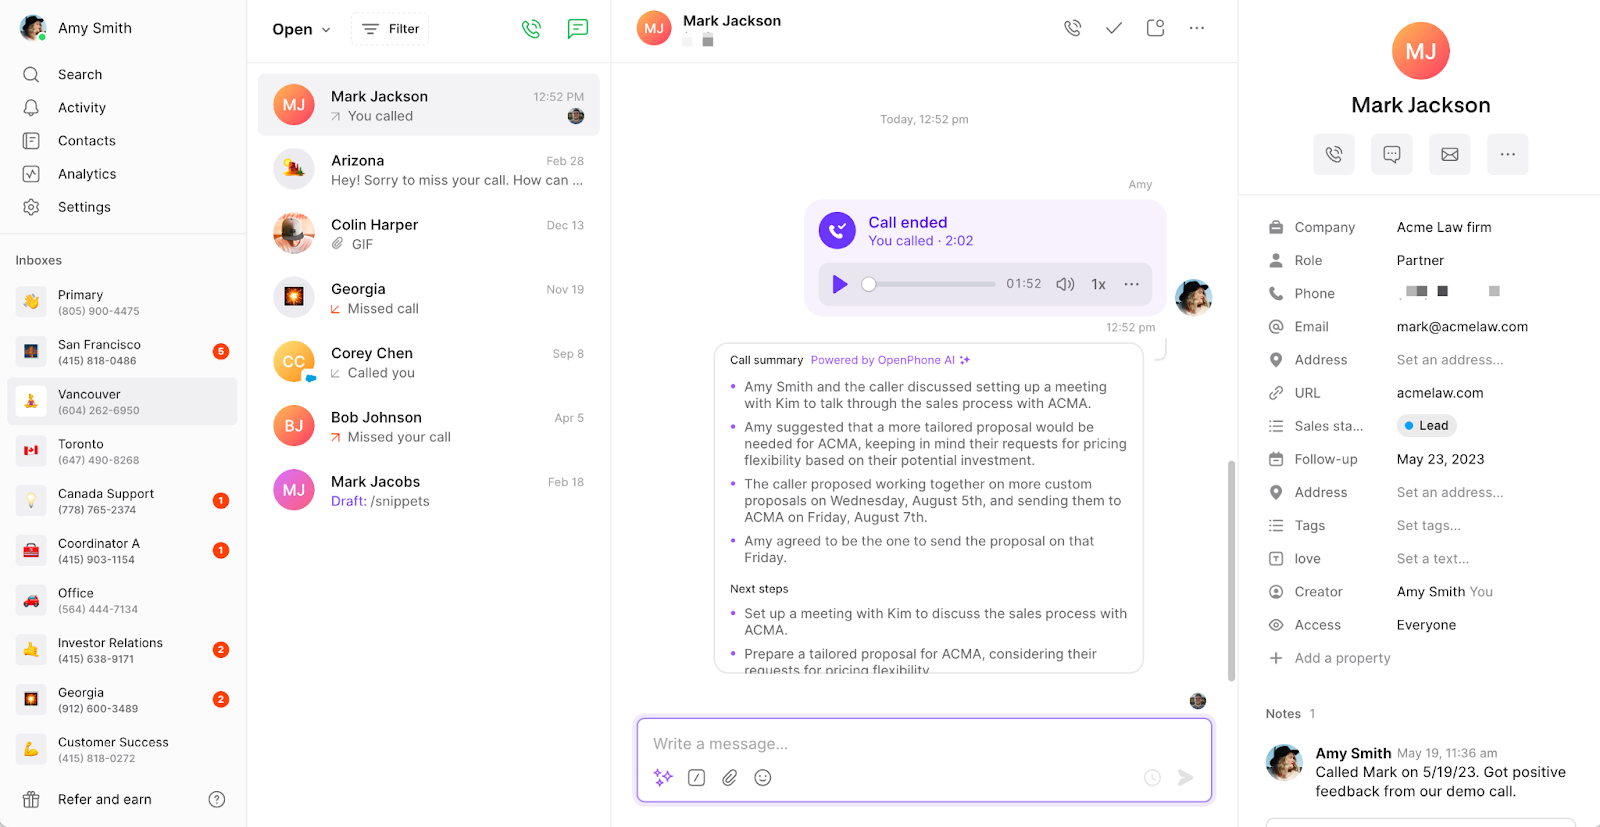
Task: Open the Mark Jackson conversation in the list
Action: pyautogui.click(x=429, y=104)
